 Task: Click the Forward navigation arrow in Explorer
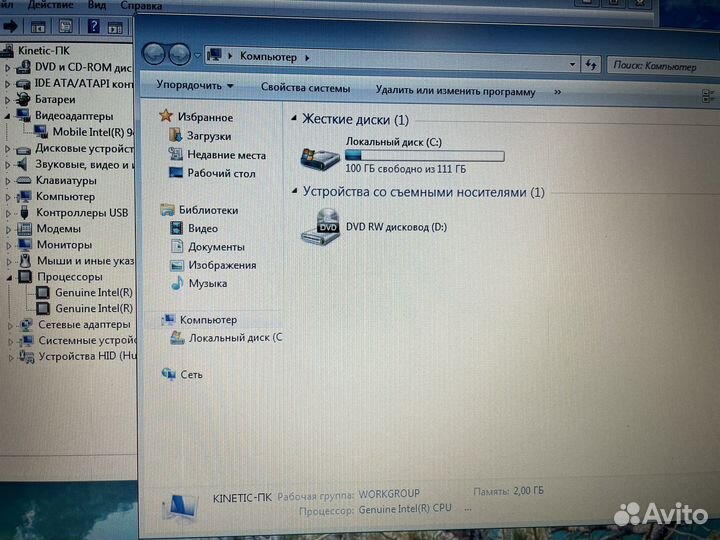pyautogui.click(x=179, y=55)
